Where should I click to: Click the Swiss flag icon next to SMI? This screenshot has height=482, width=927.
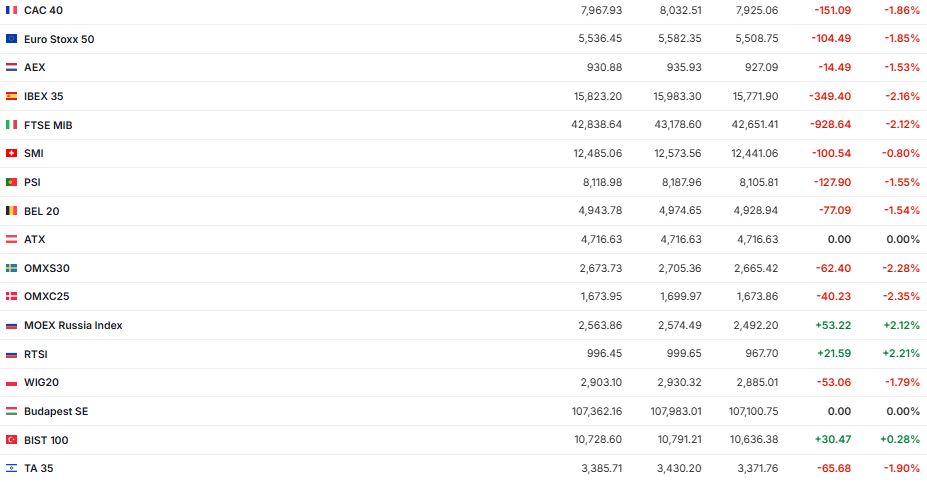click(11, 153)
